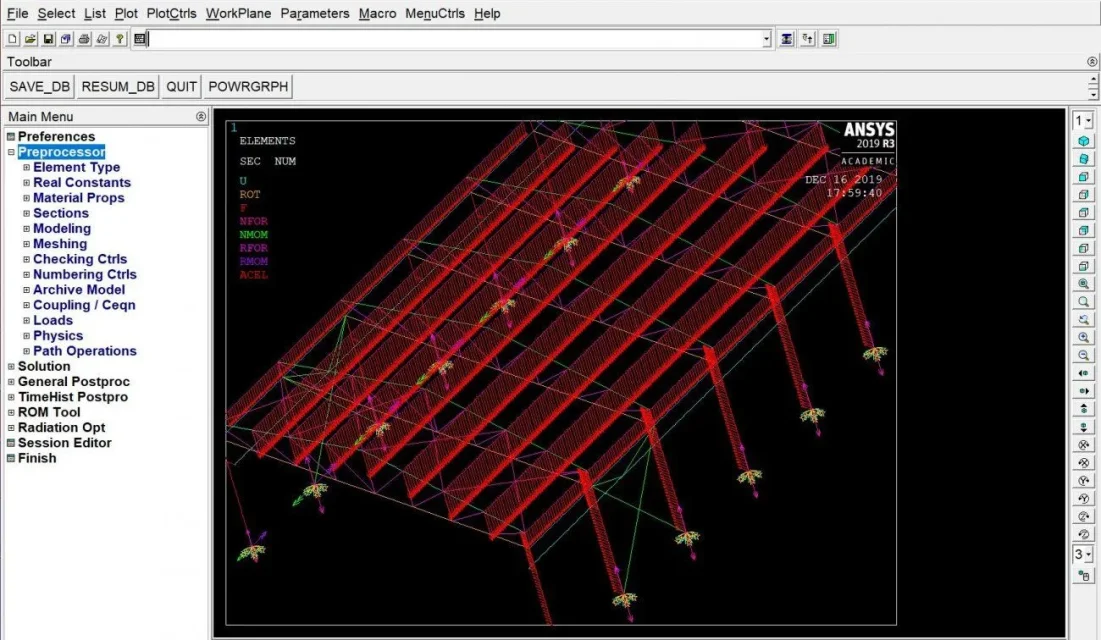Click the ANSYS Help question mark icon
Image resolution: width=1101 pixels, height=640 pixels.
tap(120, 39)
